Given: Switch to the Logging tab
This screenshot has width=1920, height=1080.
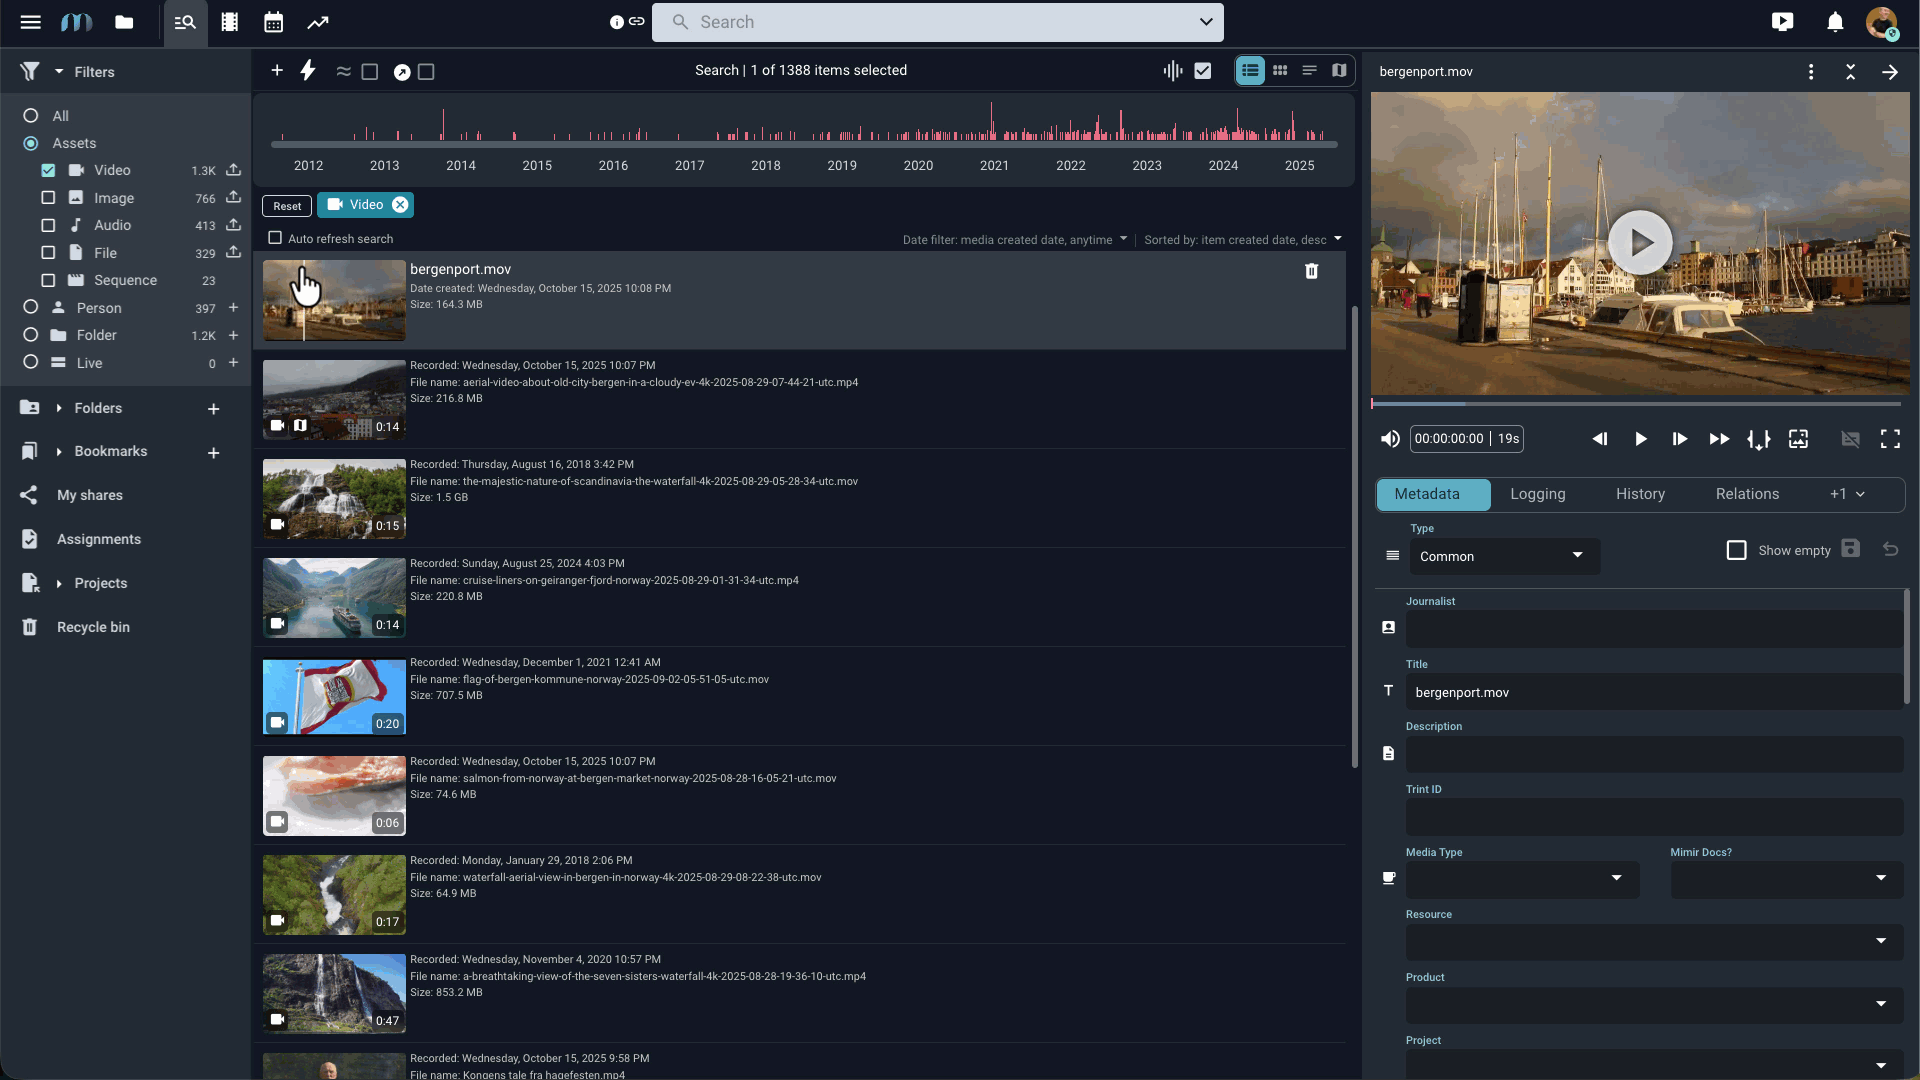Looking at the screenshot, I should pyautogui.click(x=1537, y=494).
